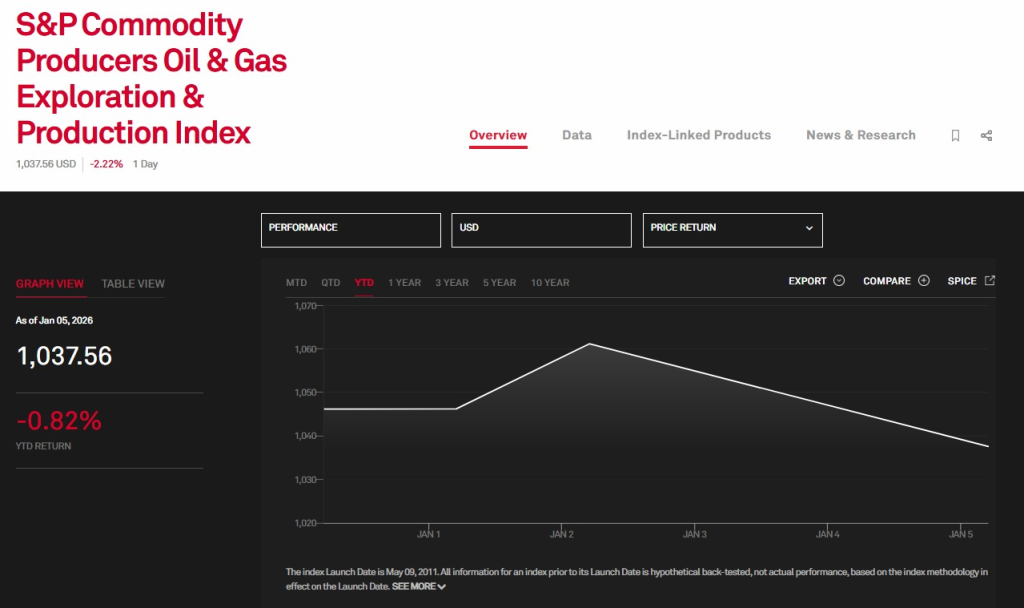Viewport: 1024px width, 608px height.
Task: Open the USD currency dropdown
Action: point(541,229)
